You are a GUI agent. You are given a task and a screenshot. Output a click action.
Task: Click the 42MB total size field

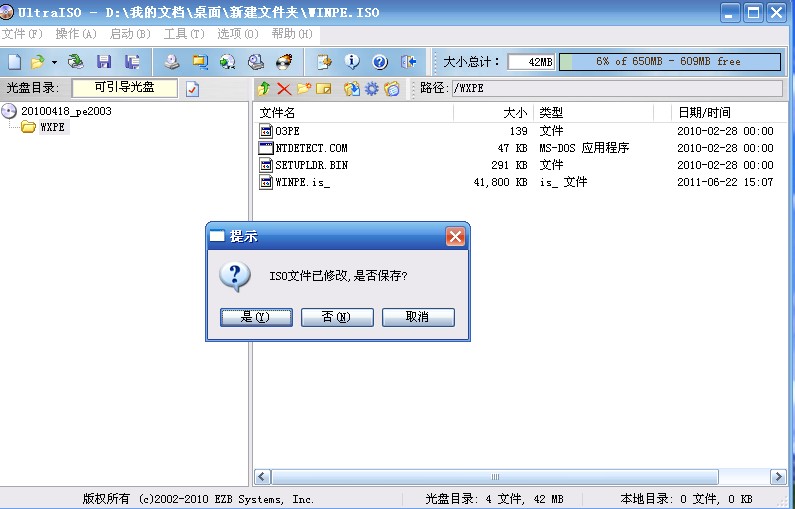point(531,62)
